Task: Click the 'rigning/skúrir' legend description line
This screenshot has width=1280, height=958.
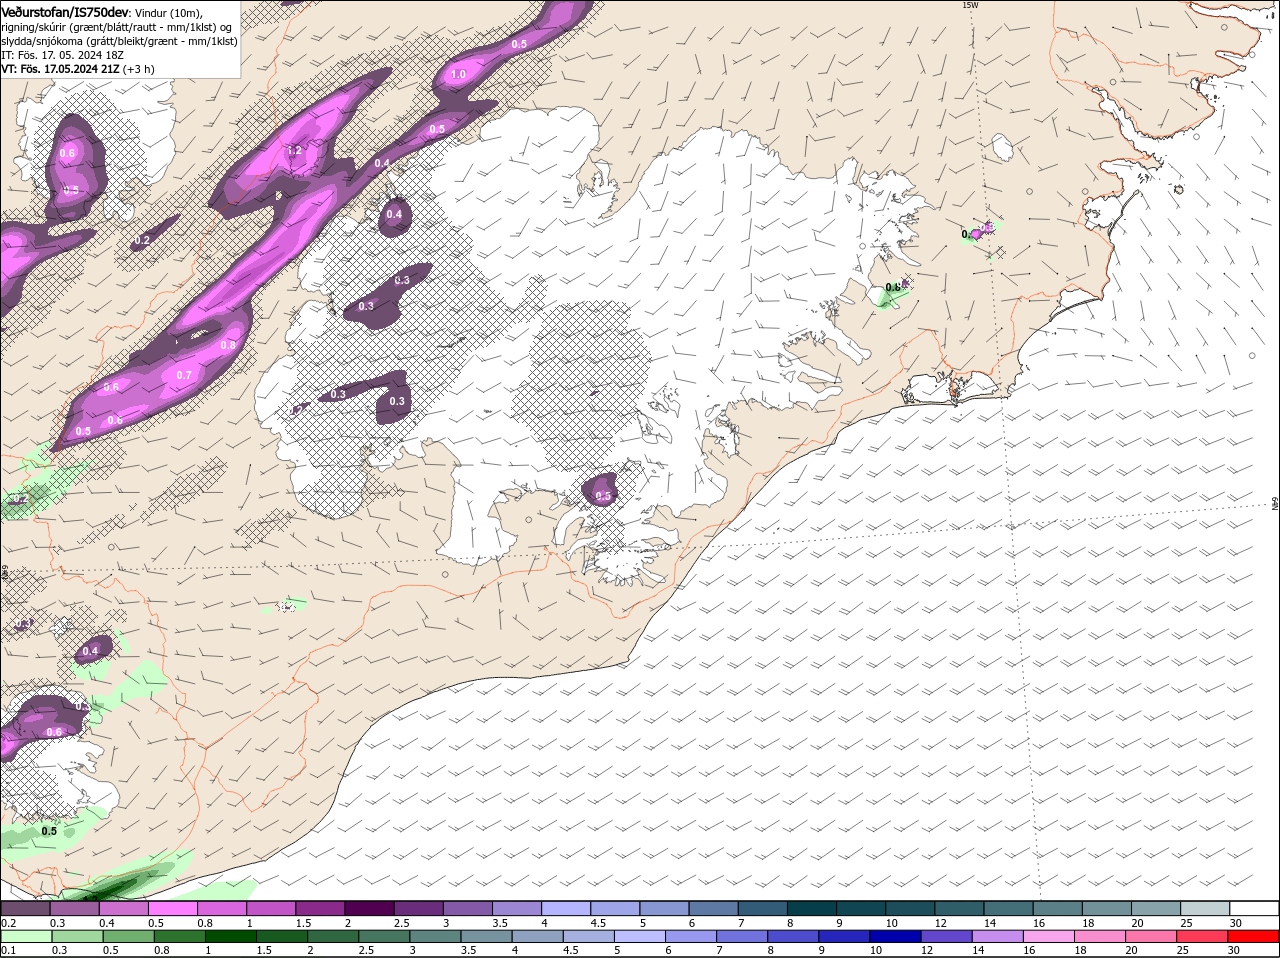Action: click(116, 27)
